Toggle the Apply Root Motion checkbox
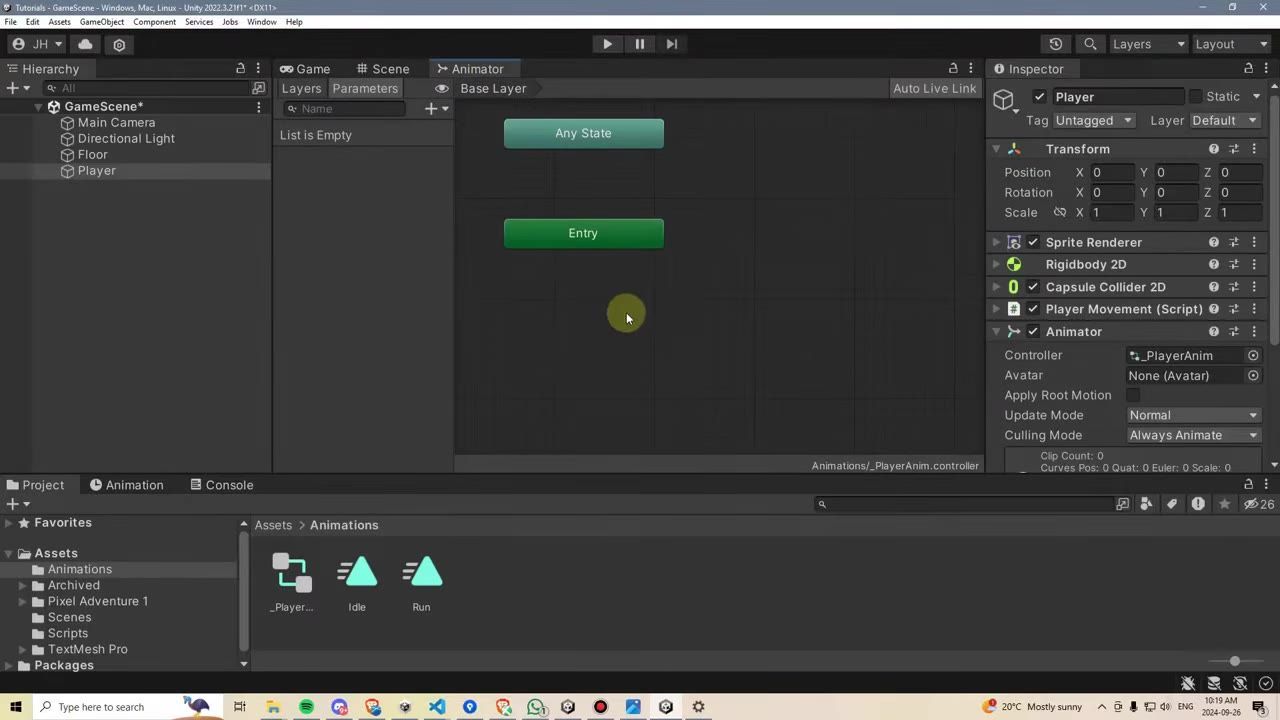Screen dimensions: 1280x720 click(x=1133, y=395)
